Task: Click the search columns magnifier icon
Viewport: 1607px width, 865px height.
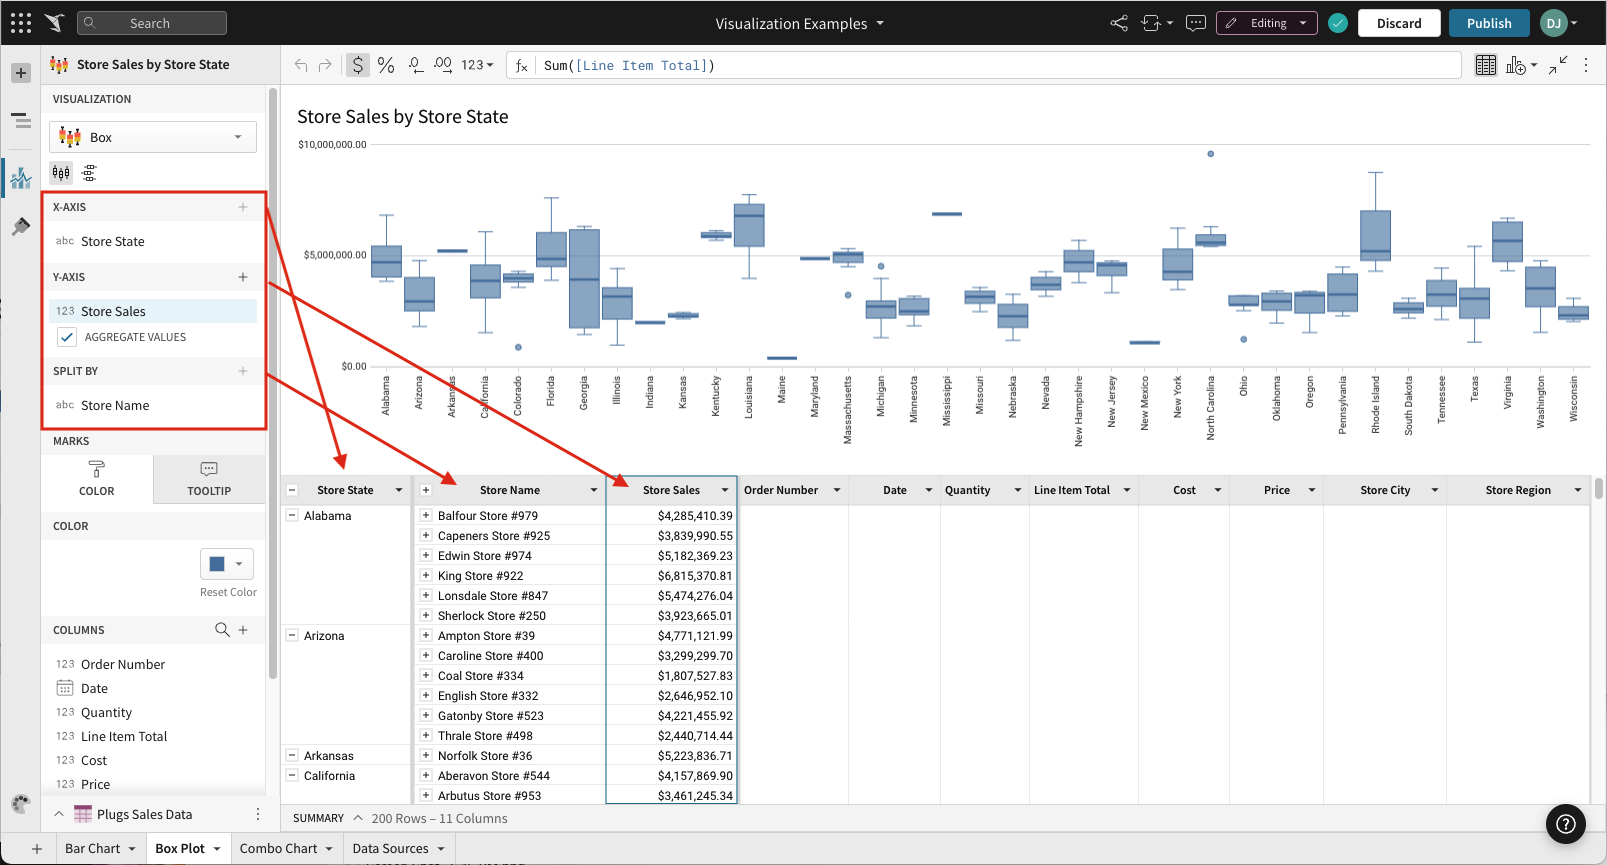Action: click(222, 630)
